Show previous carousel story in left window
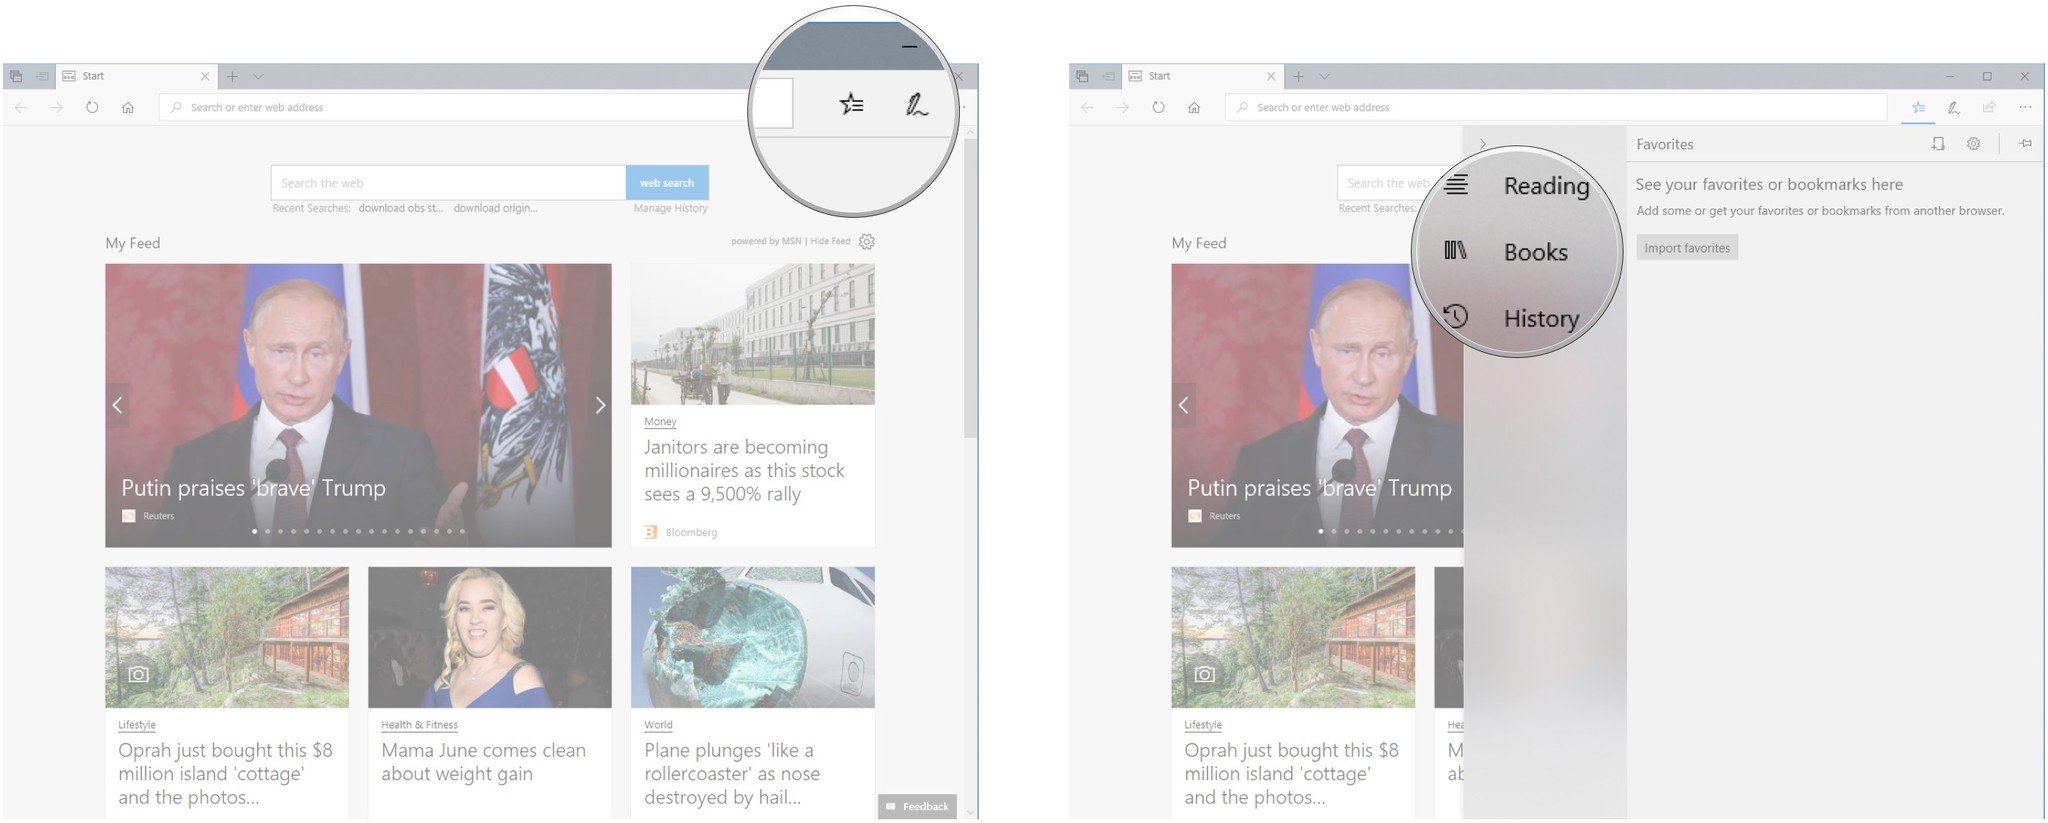2048x823 pixels. (117, 405)
